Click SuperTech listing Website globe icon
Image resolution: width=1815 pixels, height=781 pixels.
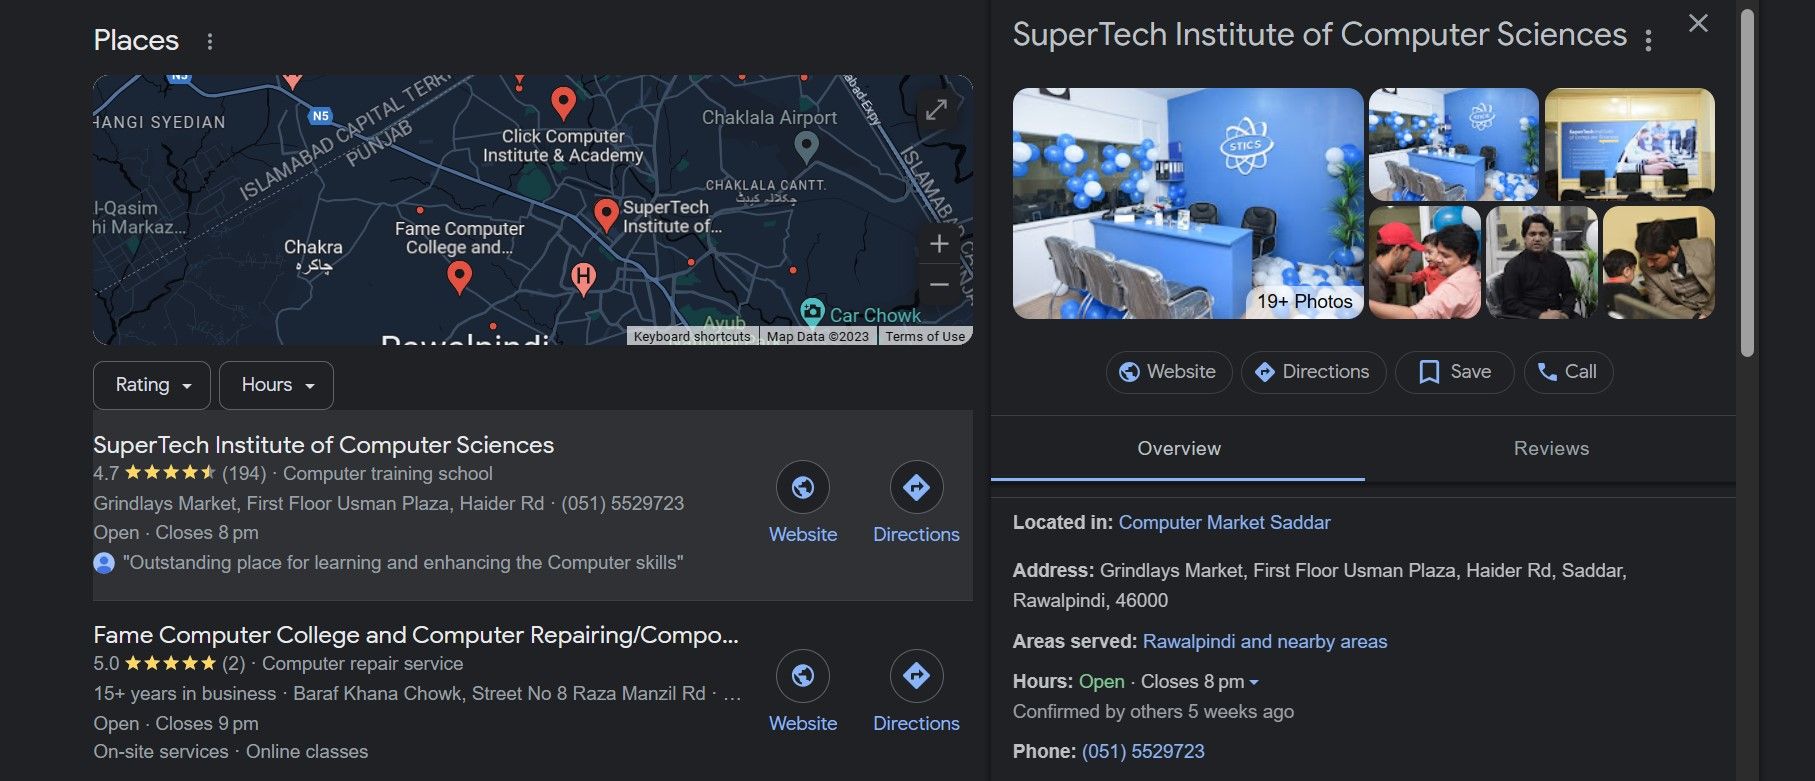coord(803,487)
